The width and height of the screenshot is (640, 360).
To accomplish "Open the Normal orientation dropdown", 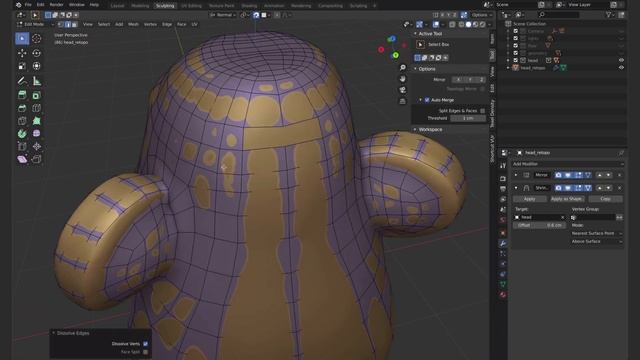I will click(x=223, y=15).
